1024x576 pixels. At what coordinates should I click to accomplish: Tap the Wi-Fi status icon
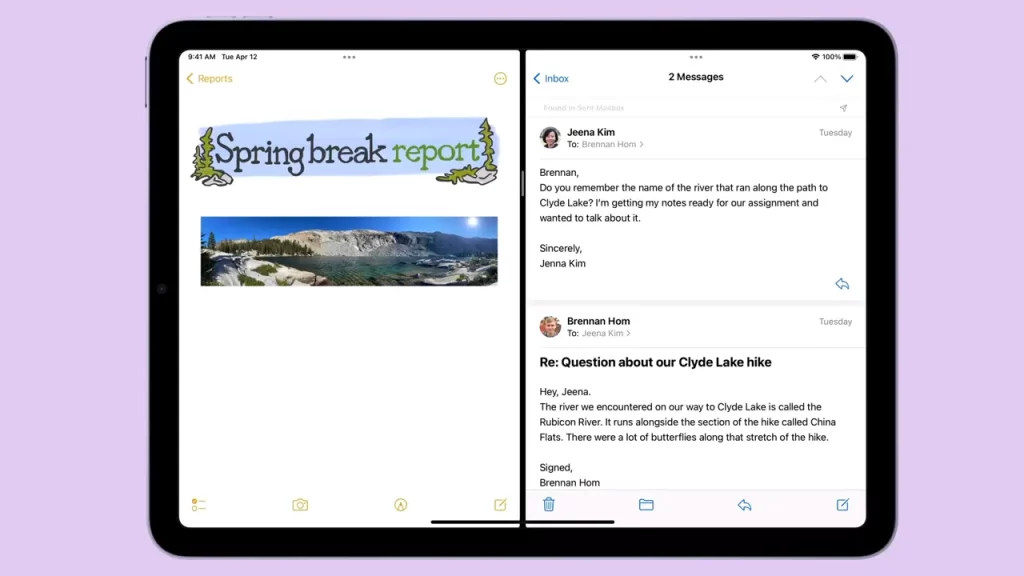click(815, 57)
